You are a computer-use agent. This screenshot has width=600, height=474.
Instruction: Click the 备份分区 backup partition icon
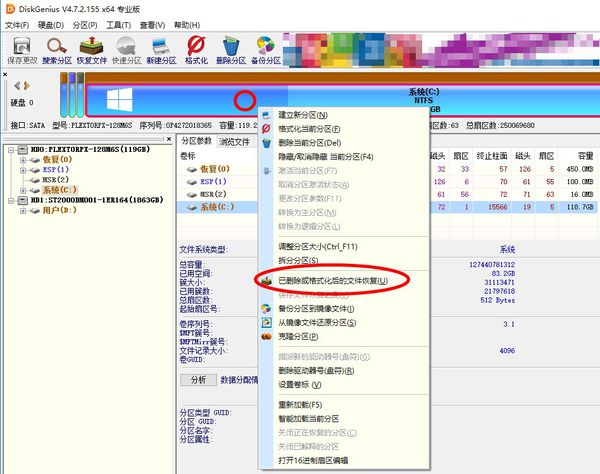[266, 48]
